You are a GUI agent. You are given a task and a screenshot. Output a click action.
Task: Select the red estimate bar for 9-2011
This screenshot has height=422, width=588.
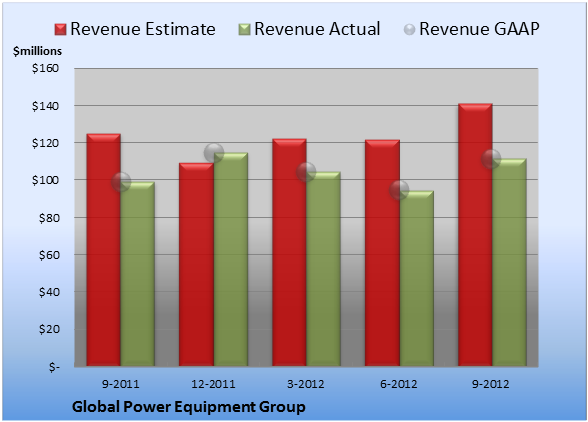tap(104, 250)
